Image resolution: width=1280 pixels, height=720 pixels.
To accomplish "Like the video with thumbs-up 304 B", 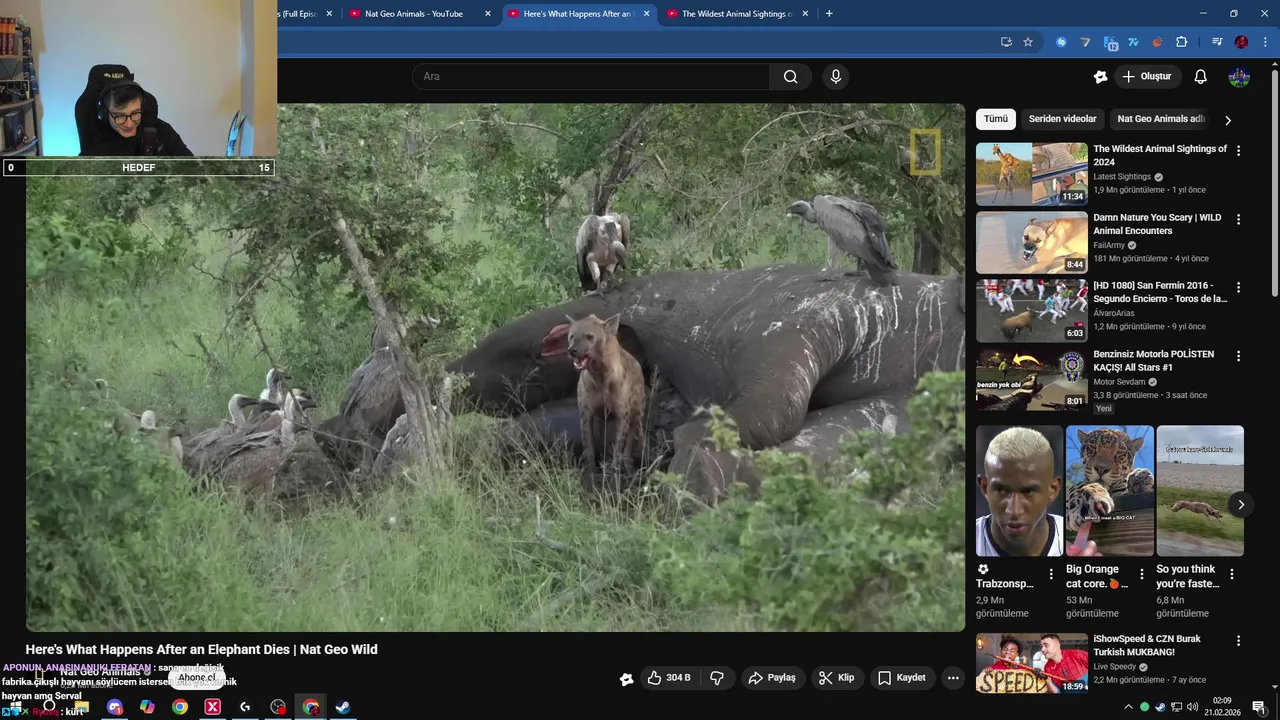I will (x=669, y=678).
